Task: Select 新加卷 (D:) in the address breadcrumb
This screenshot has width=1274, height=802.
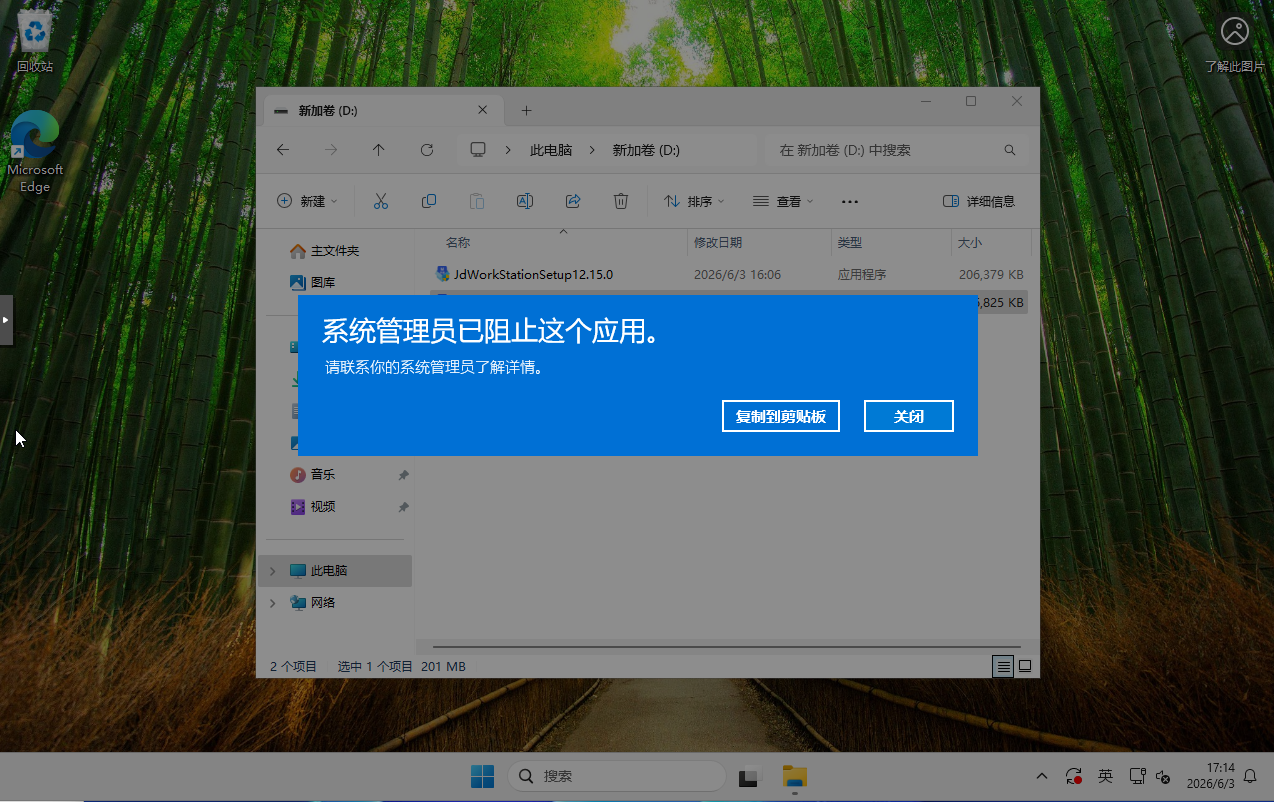Action: point(646,150)
